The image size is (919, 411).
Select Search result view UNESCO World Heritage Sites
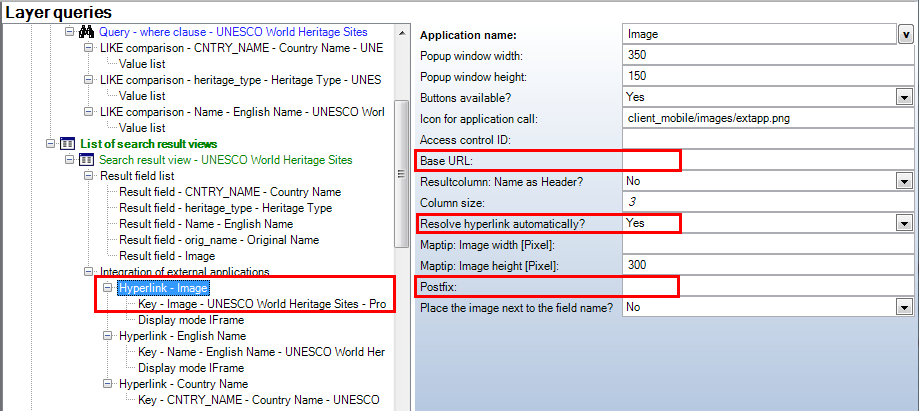click(226, 159)
